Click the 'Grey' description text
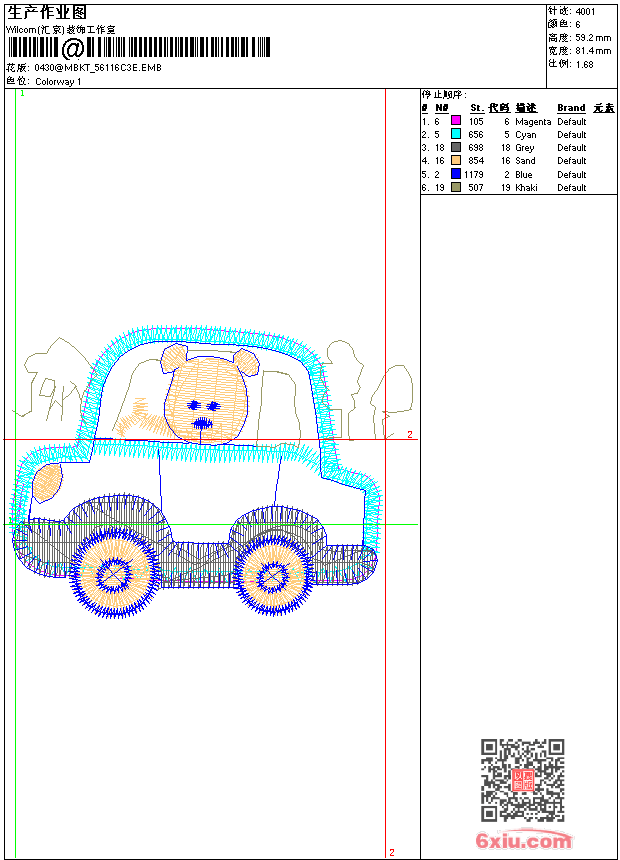 (x=525, y=148)
